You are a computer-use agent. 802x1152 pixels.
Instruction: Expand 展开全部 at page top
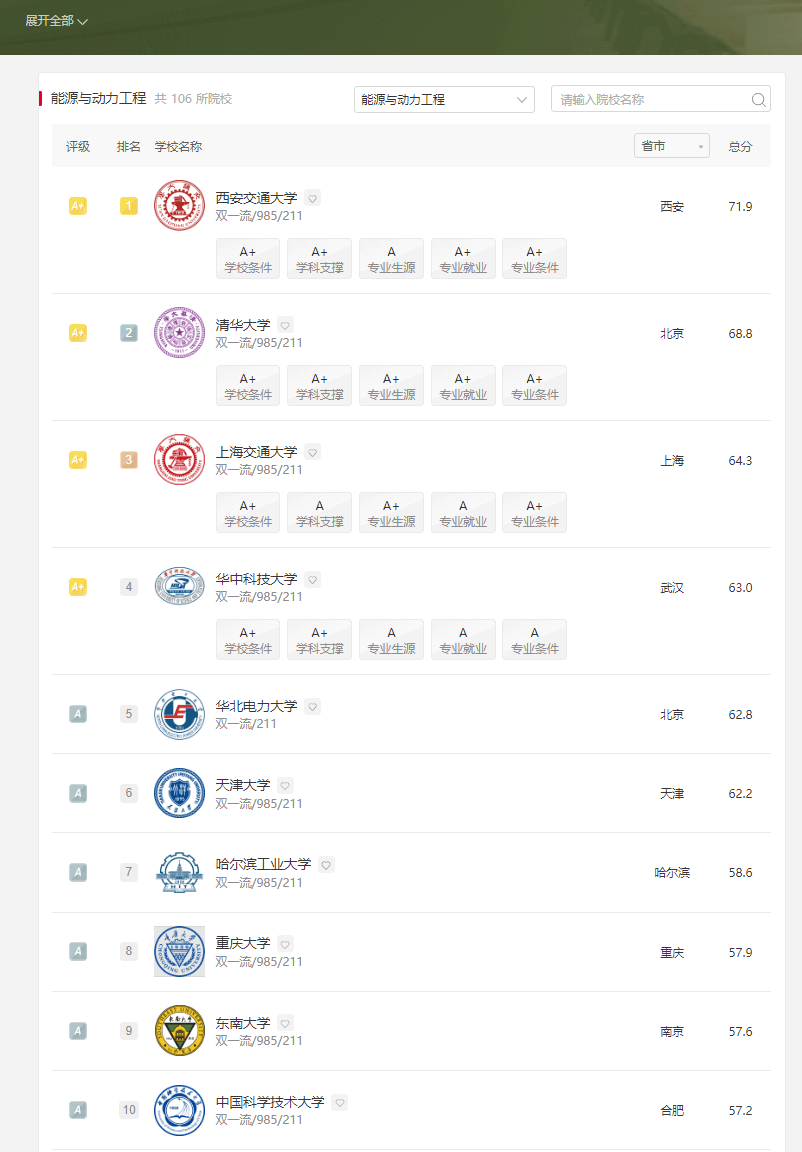(57, 21)
